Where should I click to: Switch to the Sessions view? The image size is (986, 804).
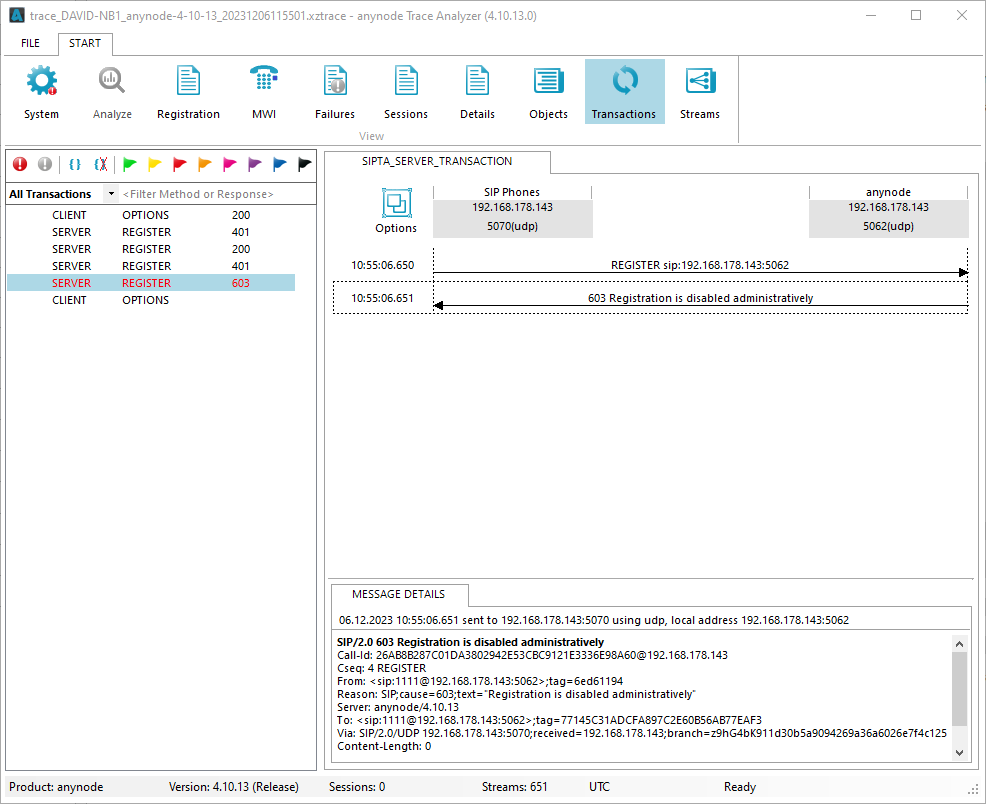click(405, 91)
